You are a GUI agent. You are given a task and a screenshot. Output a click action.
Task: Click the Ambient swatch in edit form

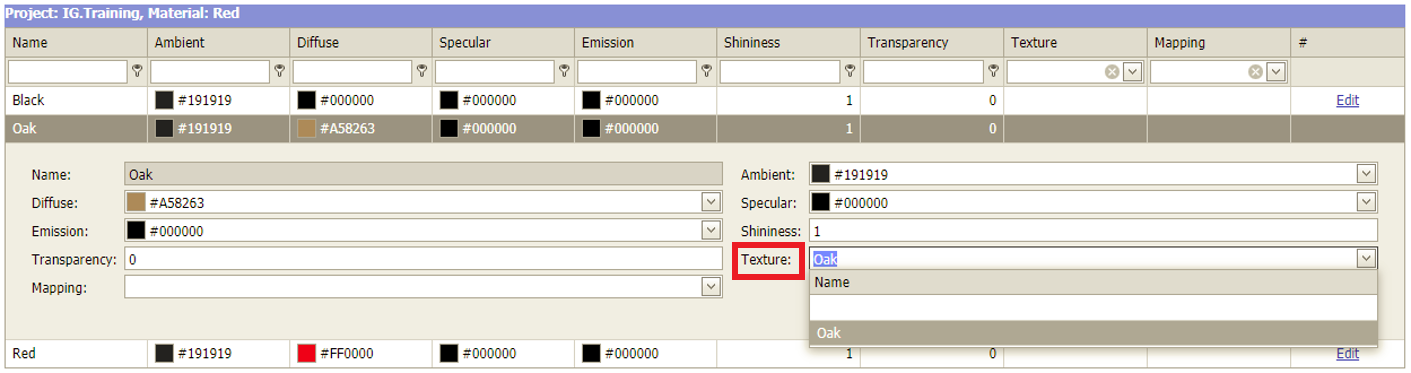coord(821,175)
